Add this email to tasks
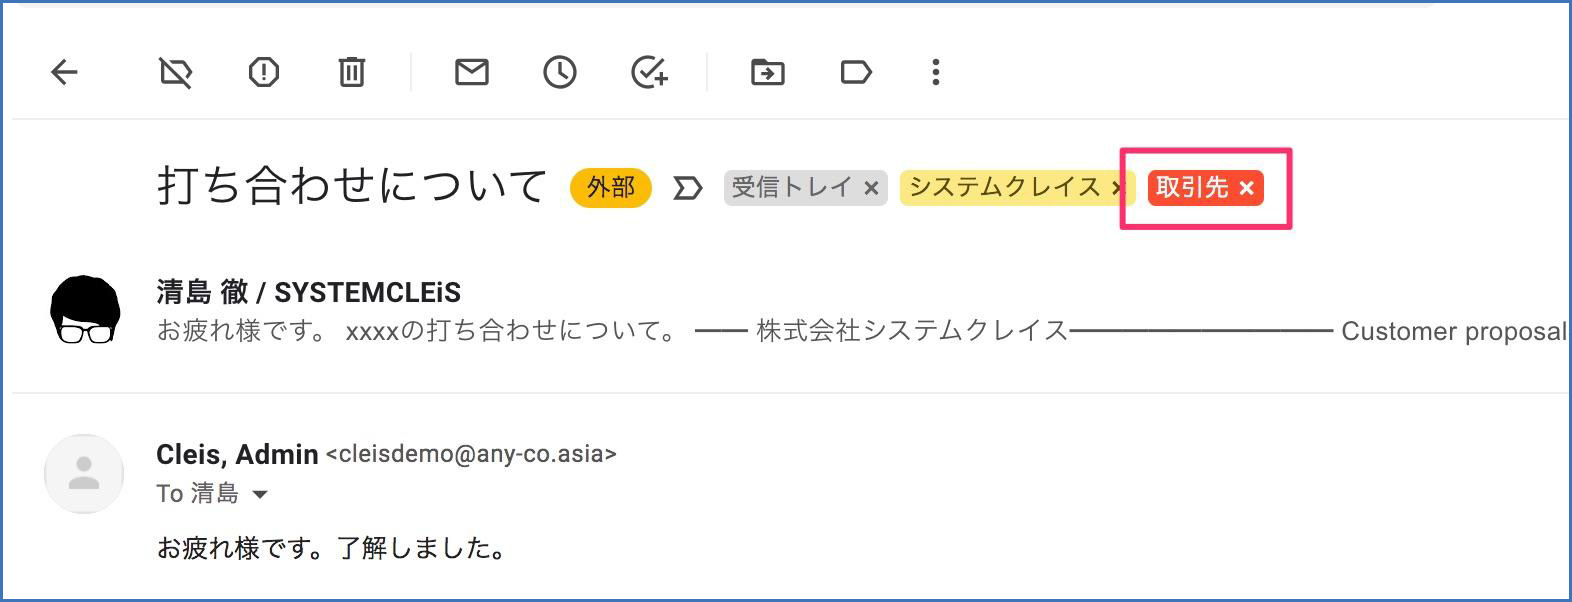 [x=649, y=72]
